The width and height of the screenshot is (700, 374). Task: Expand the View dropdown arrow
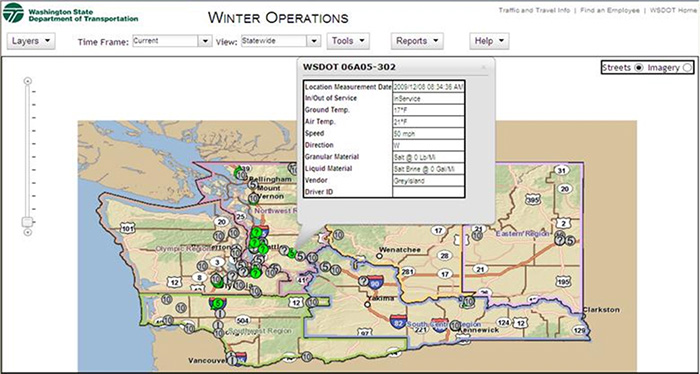tap(314, 41)
